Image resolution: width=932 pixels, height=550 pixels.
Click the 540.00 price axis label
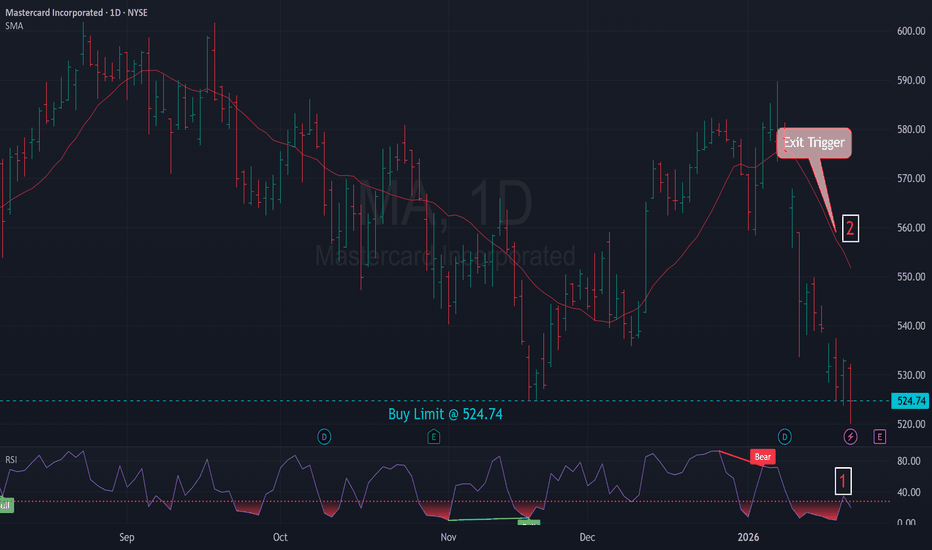click(x=911, y=326)
